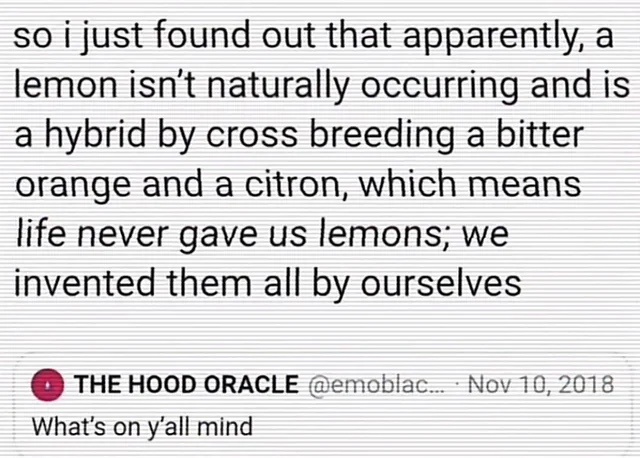Open THE HOOD ORACLE display name link

[186, 385]
